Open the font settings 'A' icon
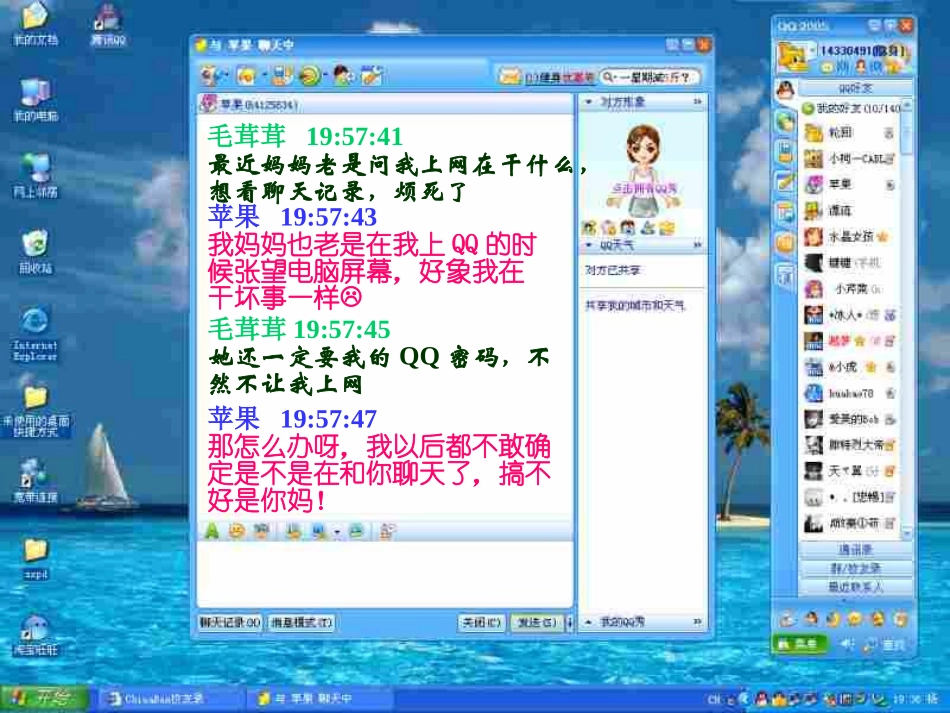Screen dimensions: 950x713 (x=211, y=531)
